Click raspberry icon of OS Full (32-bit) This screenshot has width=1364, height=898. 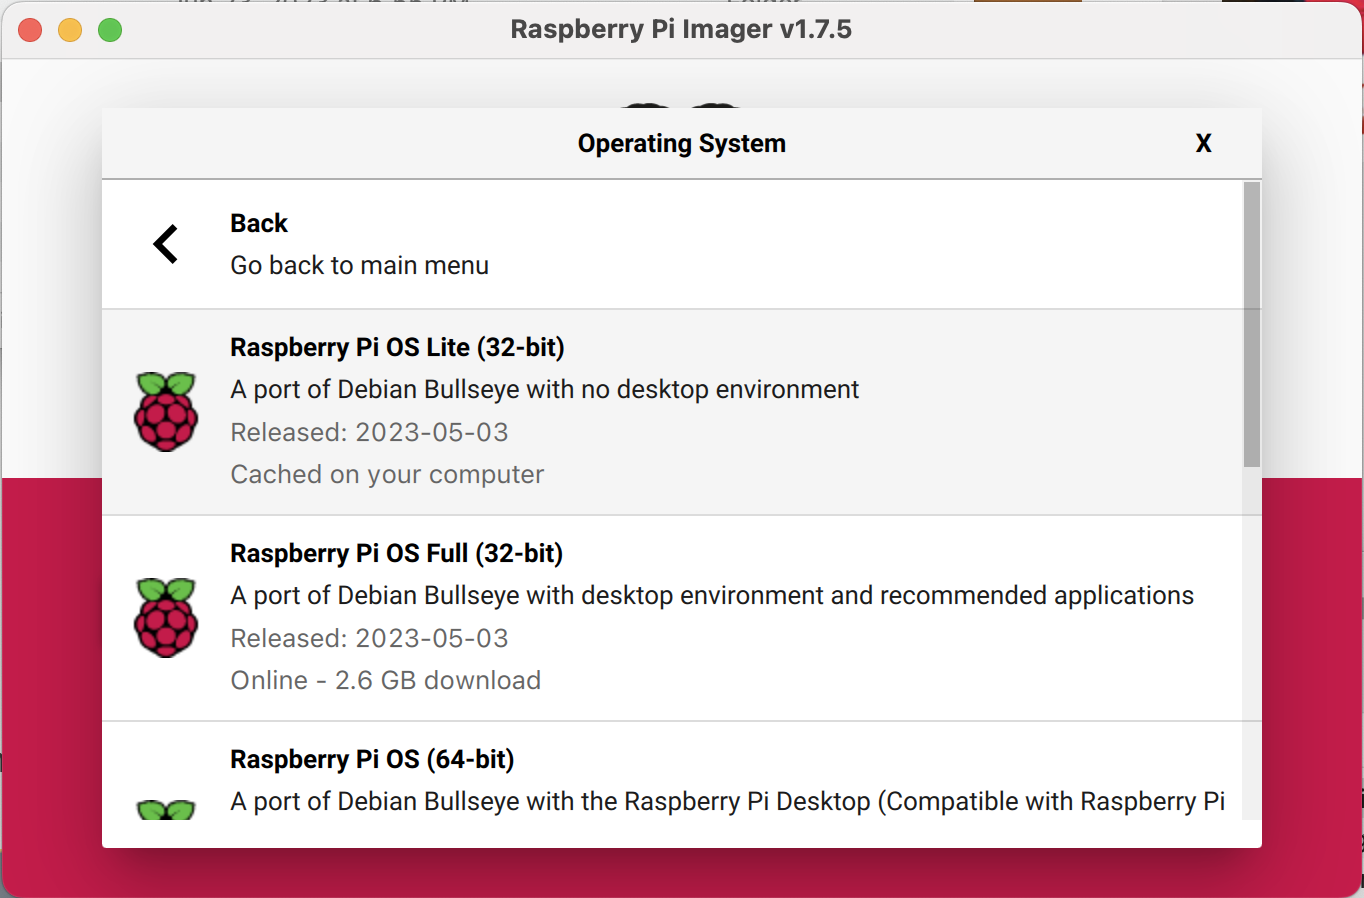click(166, 617)
